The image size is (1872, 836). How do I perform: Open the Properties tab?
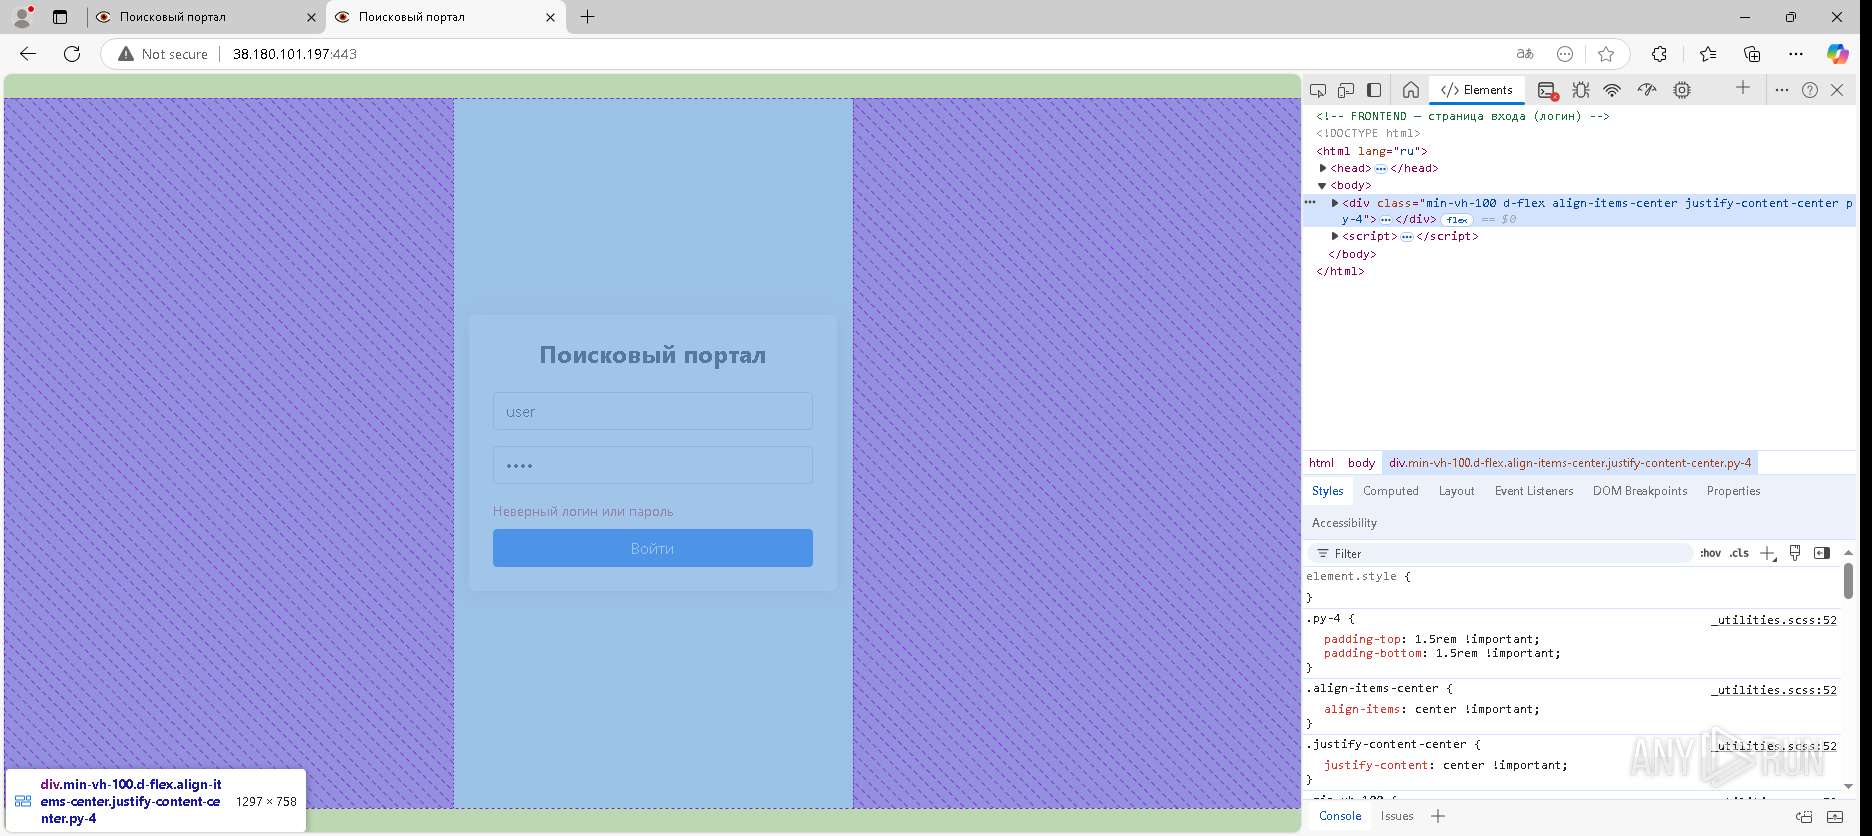point(1733,491)
